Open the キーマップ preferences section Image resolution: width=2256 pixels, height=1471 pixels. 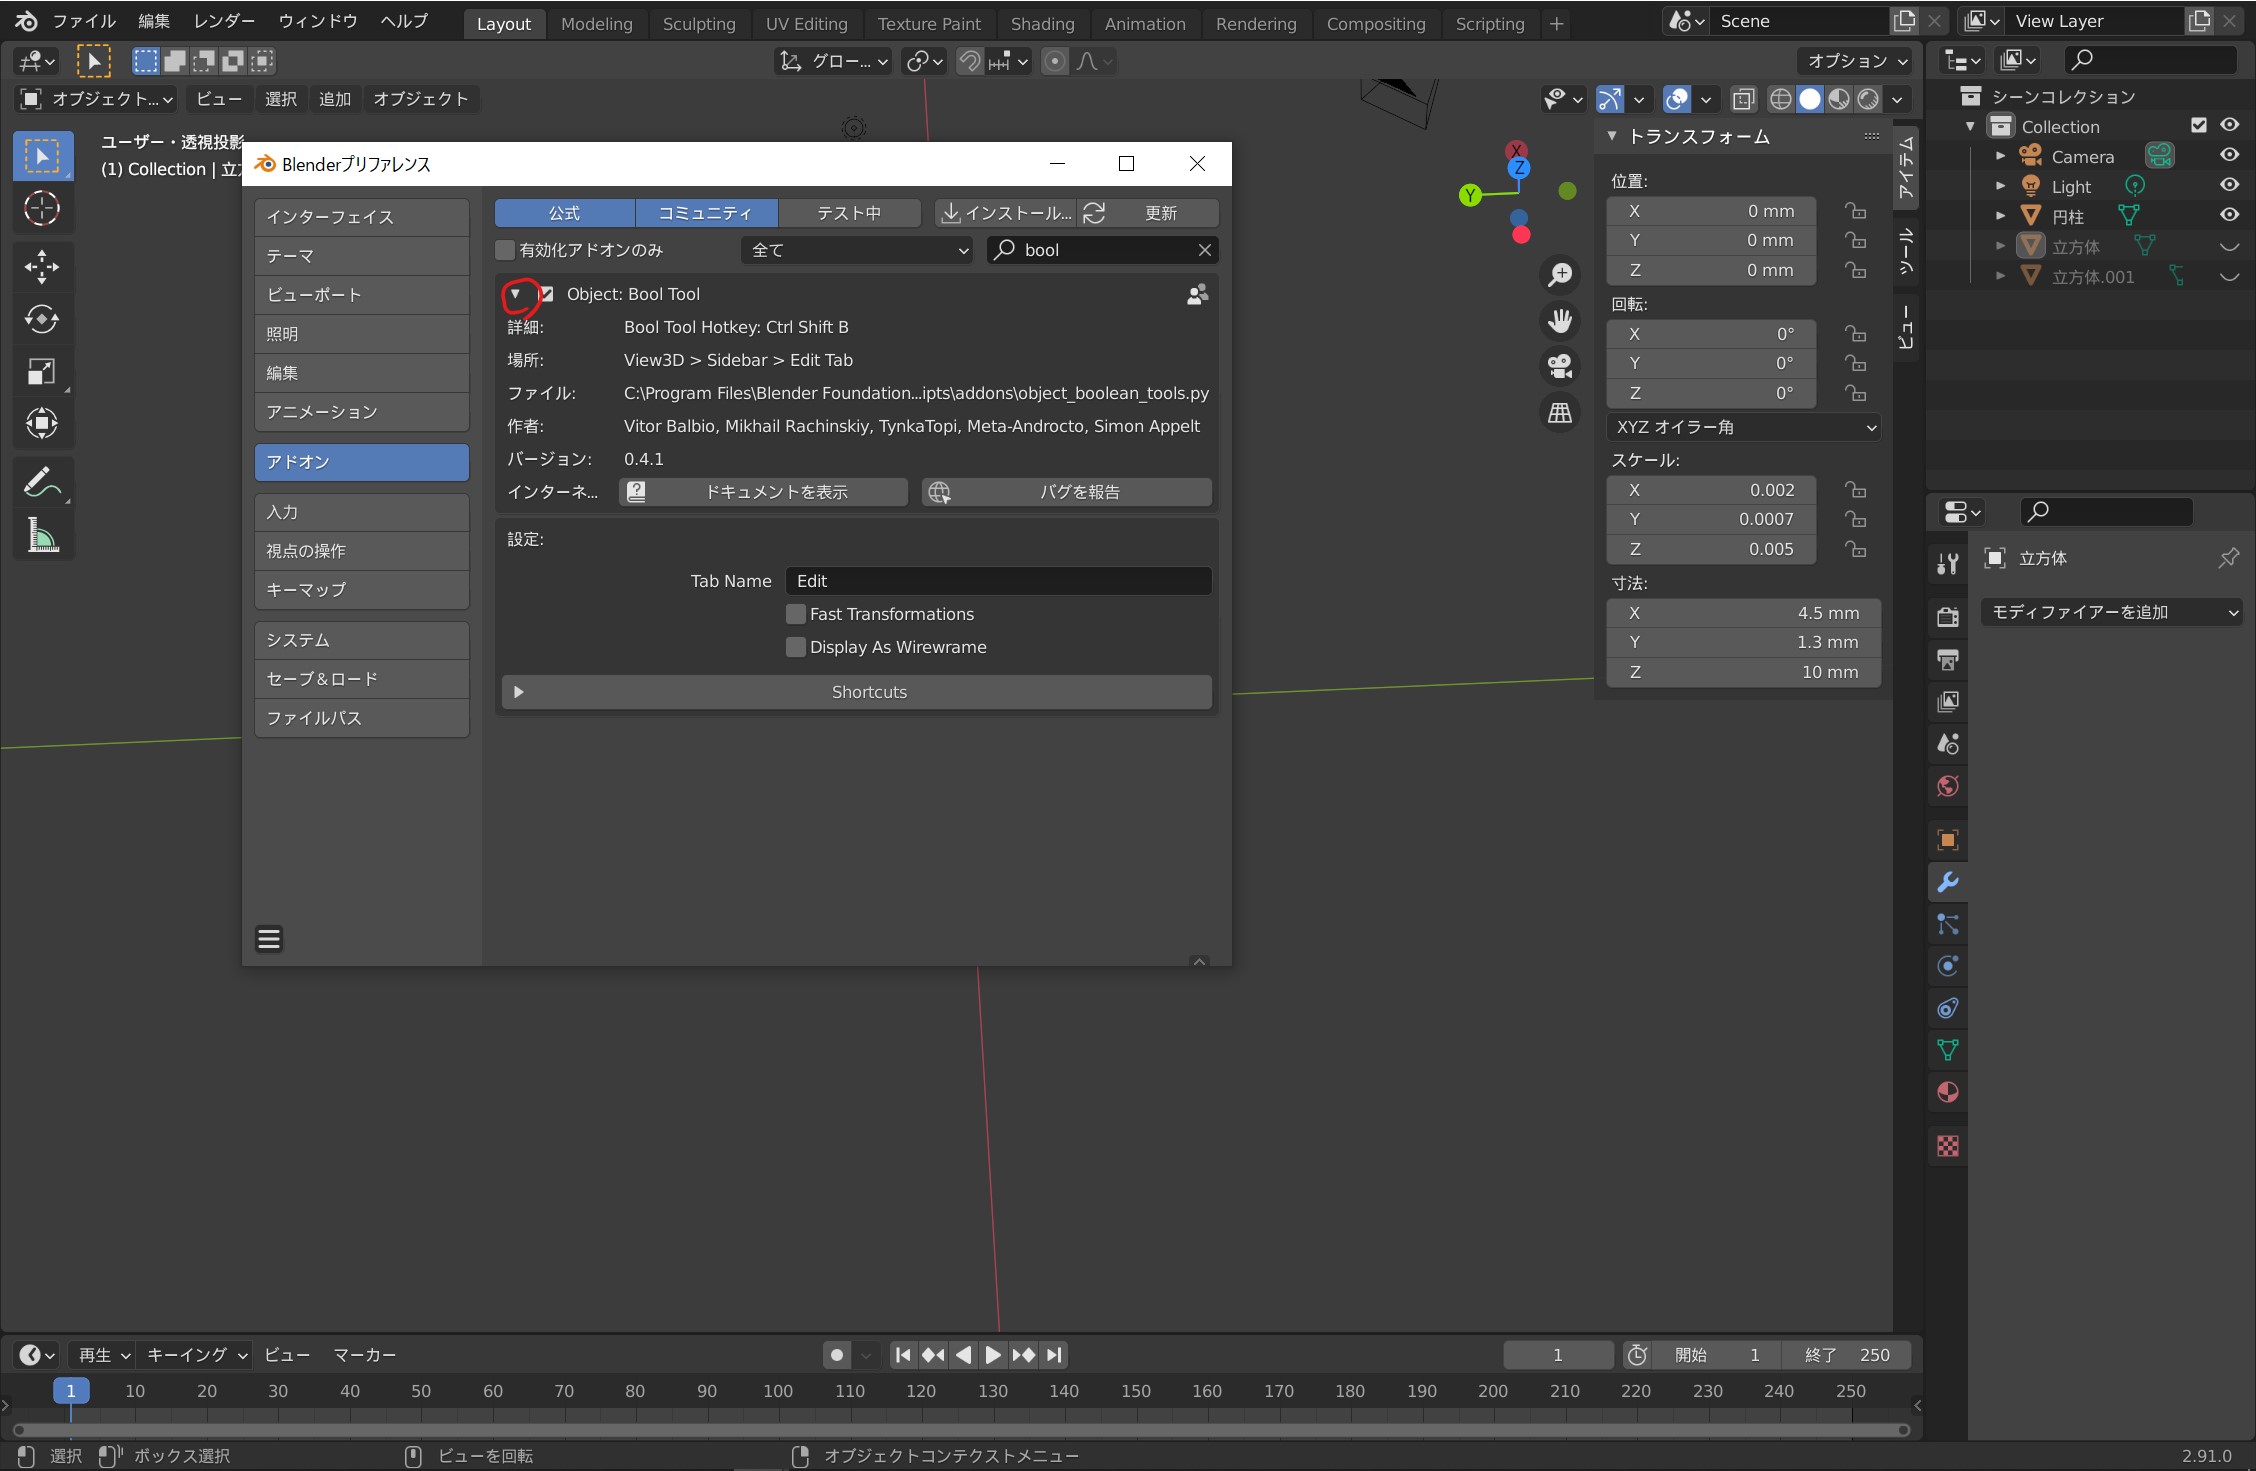(x=361, y=590)
